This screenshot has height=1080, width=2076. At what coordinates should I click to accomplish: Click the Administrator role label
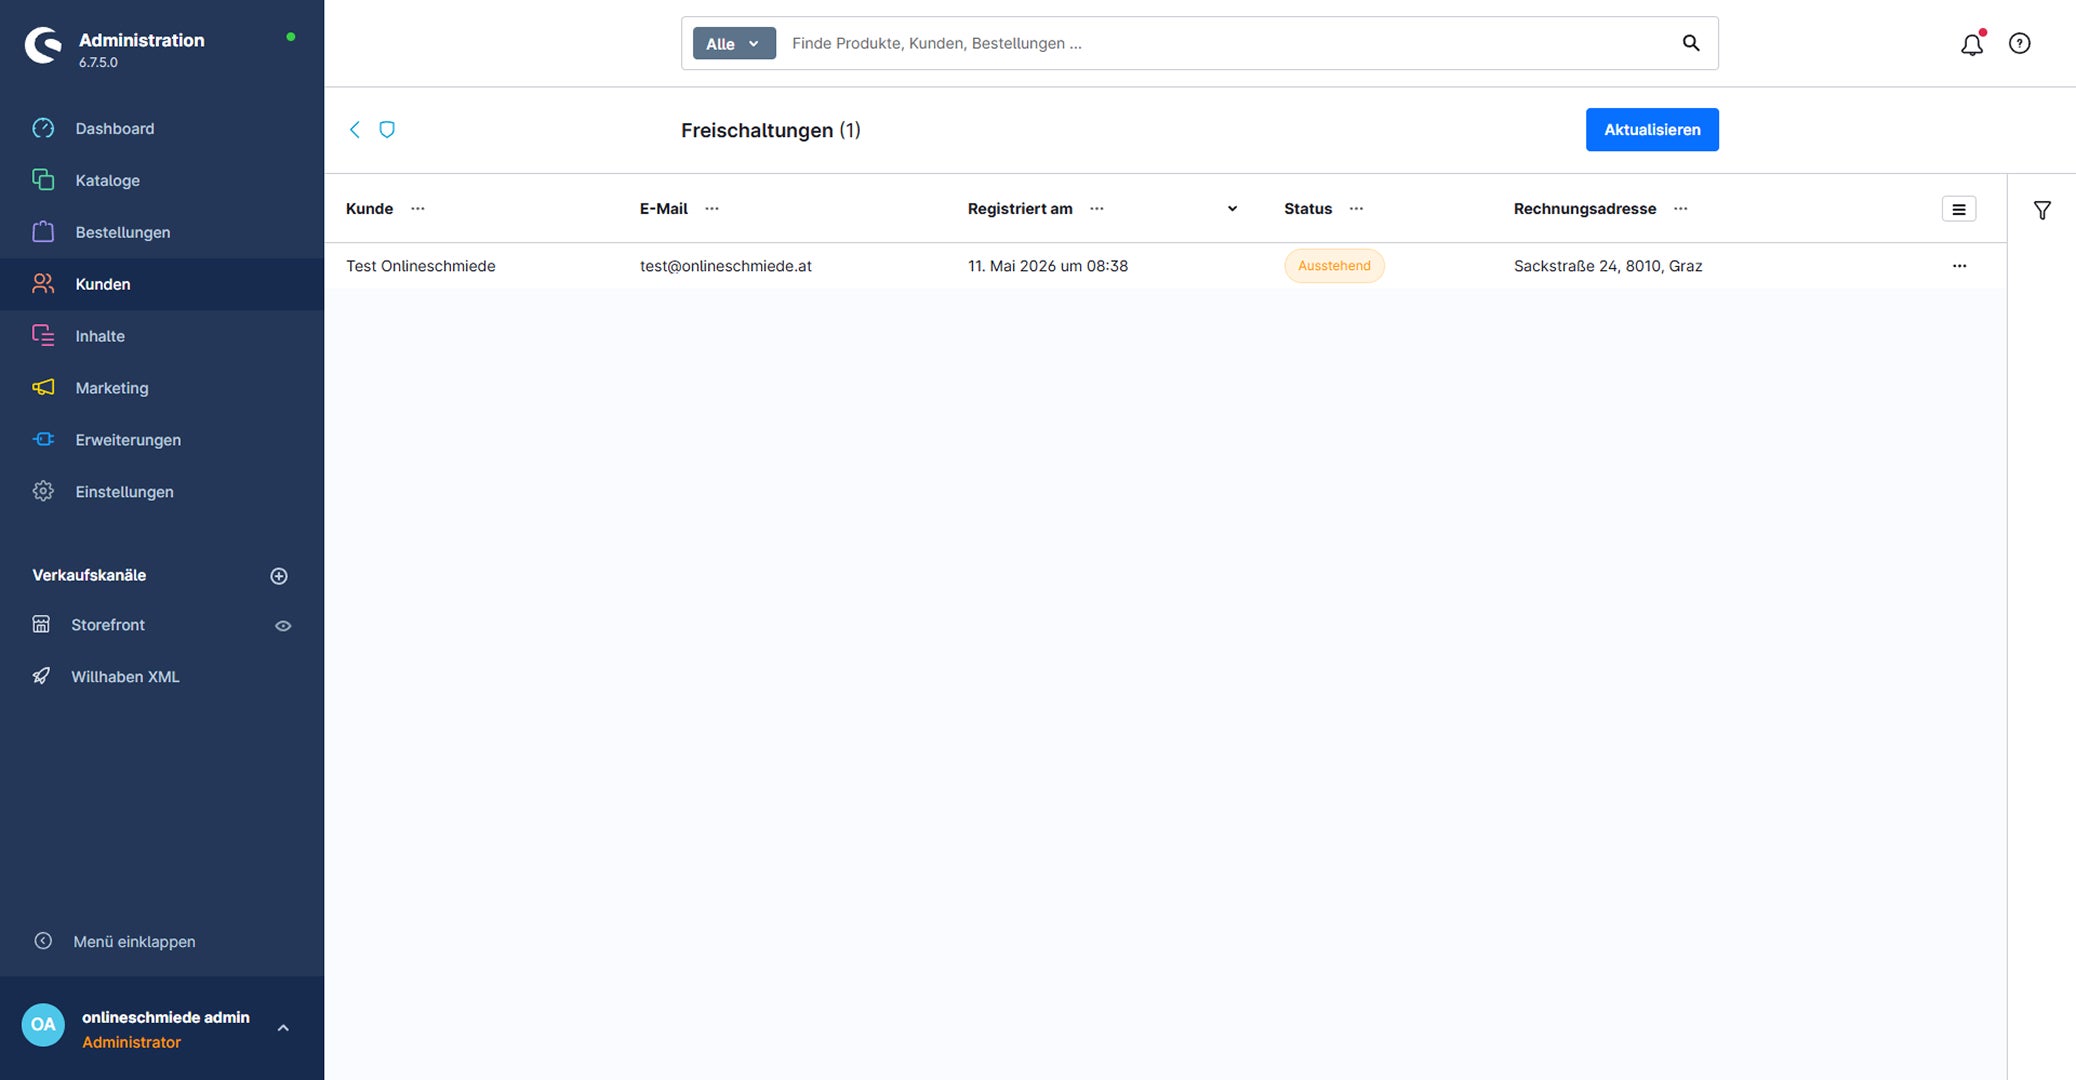[131, 1042]
